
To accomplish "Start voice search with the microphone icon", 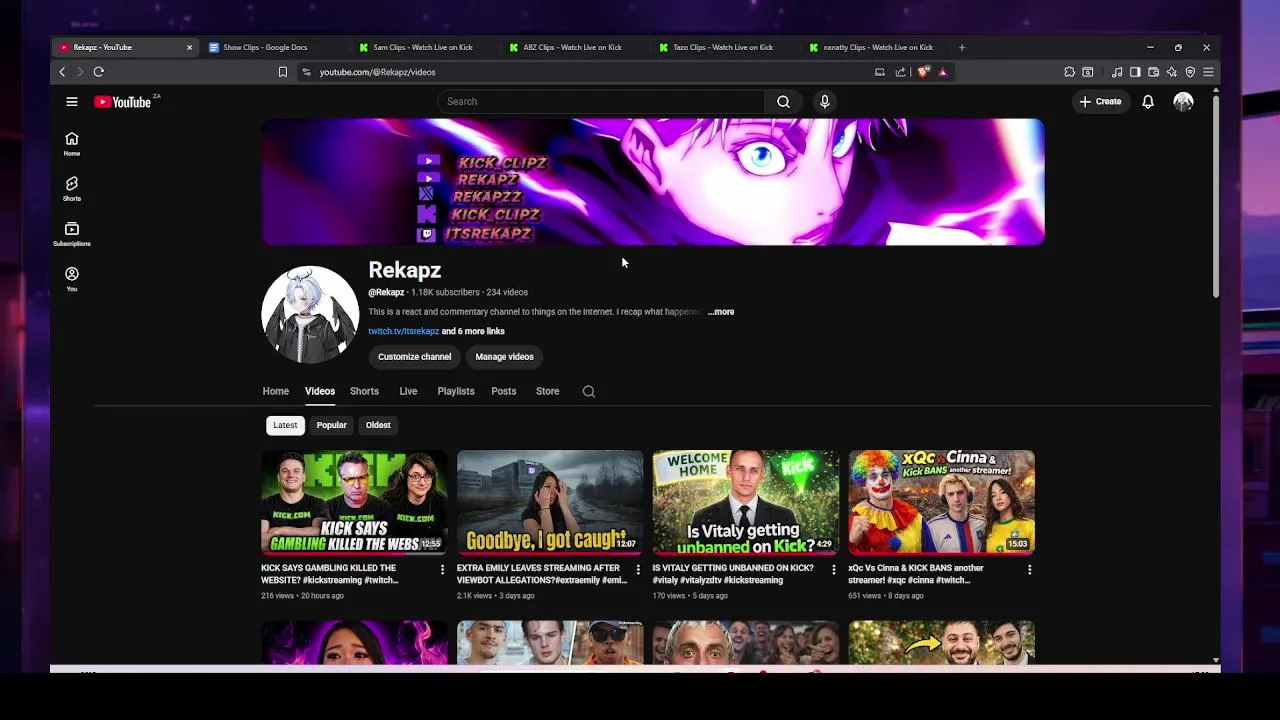I will pyautogui.click(x=825, y=101).
